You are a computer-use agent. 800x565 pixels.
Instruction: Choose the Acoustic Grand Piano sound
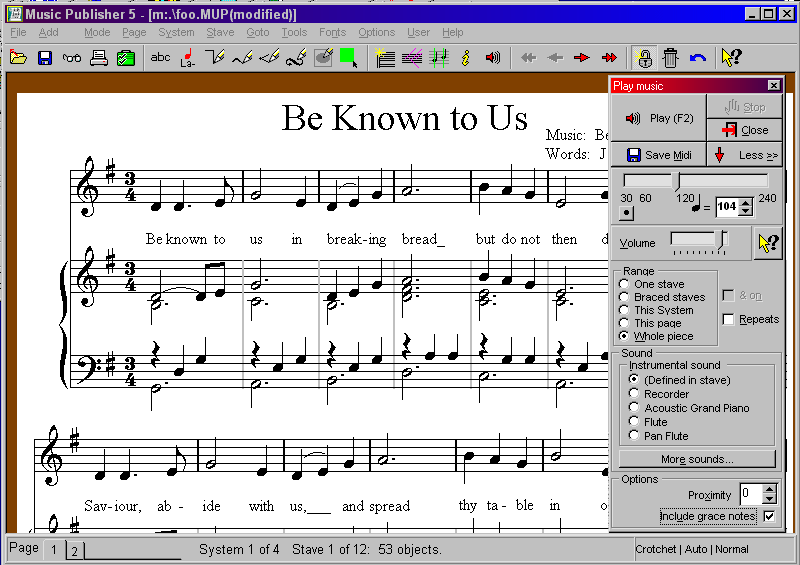[x=634, y=407]
